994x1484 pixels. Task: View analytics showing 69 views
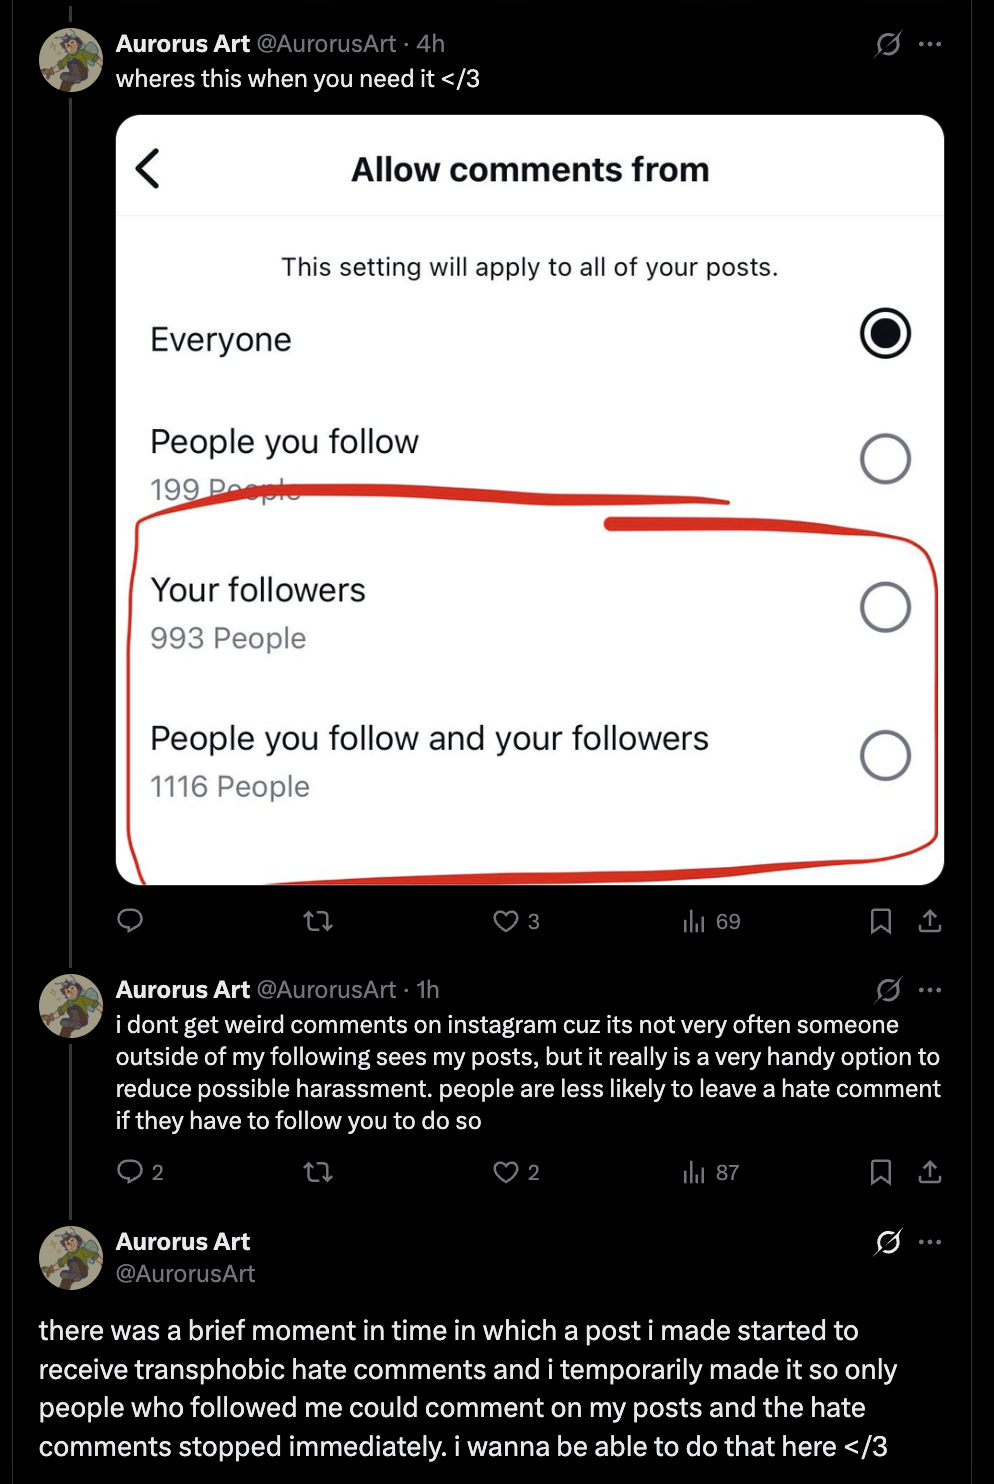click(x=694, y=921)
